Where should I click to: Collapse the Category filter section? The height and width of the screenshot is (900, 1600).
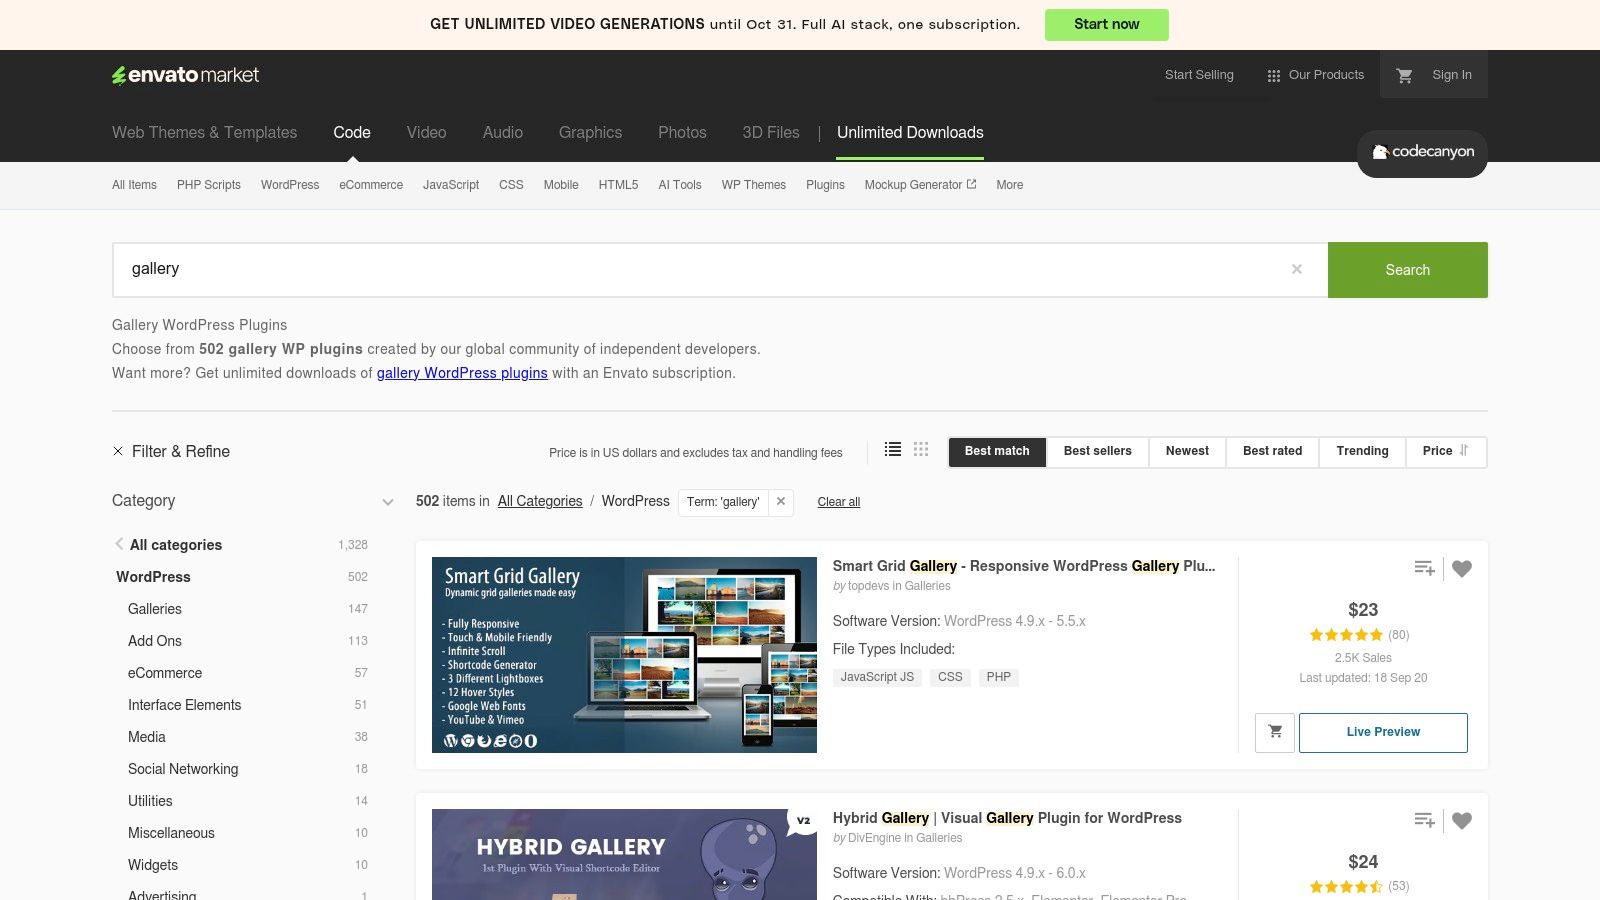pyautogui.click(x=387, y=502)
